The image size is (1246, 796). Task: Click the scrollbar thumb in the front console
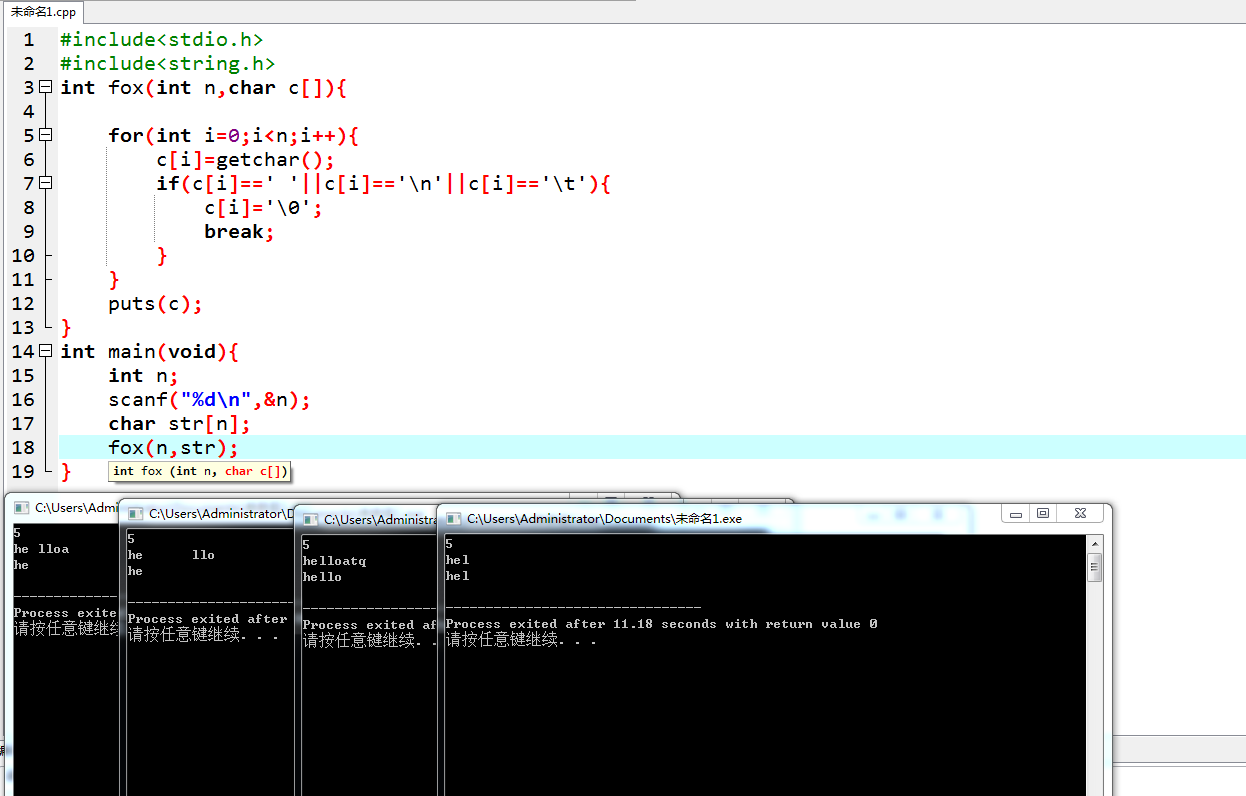click(1094, 567)
